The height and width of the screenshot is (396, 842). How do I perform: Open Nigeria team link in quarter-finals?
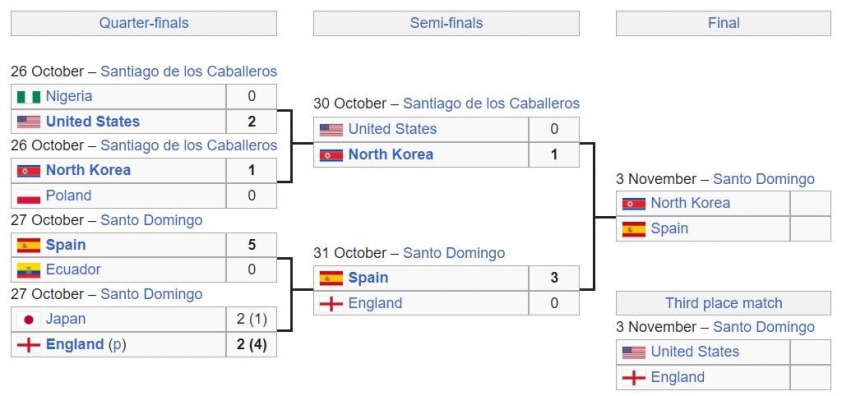[x=69, y=96]
